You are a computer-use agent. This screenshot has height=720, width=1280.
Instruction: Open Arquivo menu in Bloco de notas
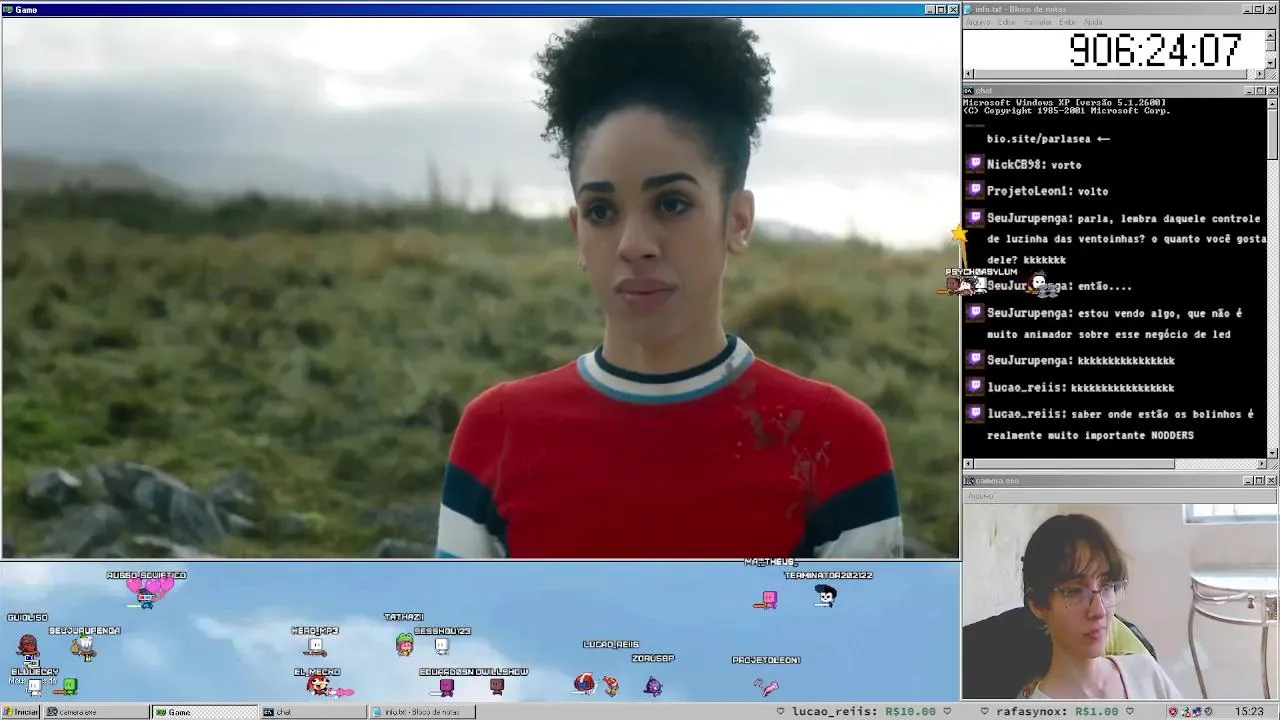tap(977, 22)
